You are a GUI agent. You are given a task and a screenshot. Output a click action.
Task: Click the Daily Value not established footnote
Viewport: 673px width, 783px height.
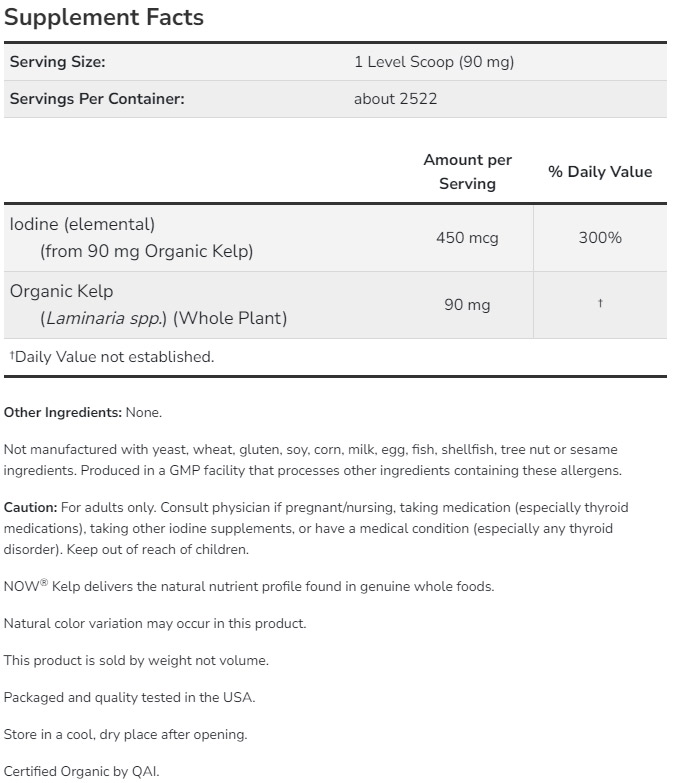(x=111, y=357)
